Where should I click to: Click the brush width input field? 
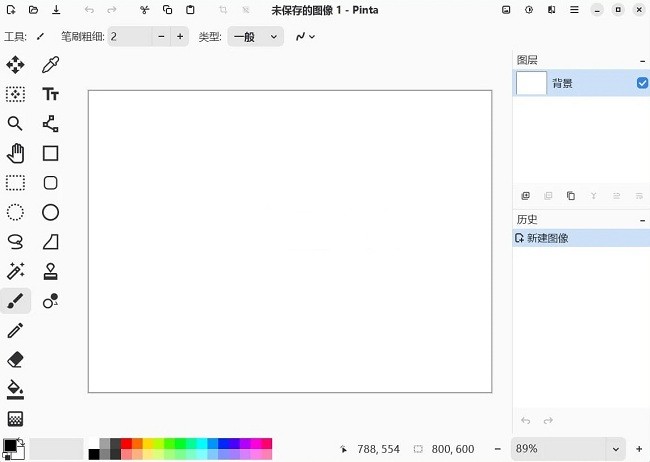[130, 37]
